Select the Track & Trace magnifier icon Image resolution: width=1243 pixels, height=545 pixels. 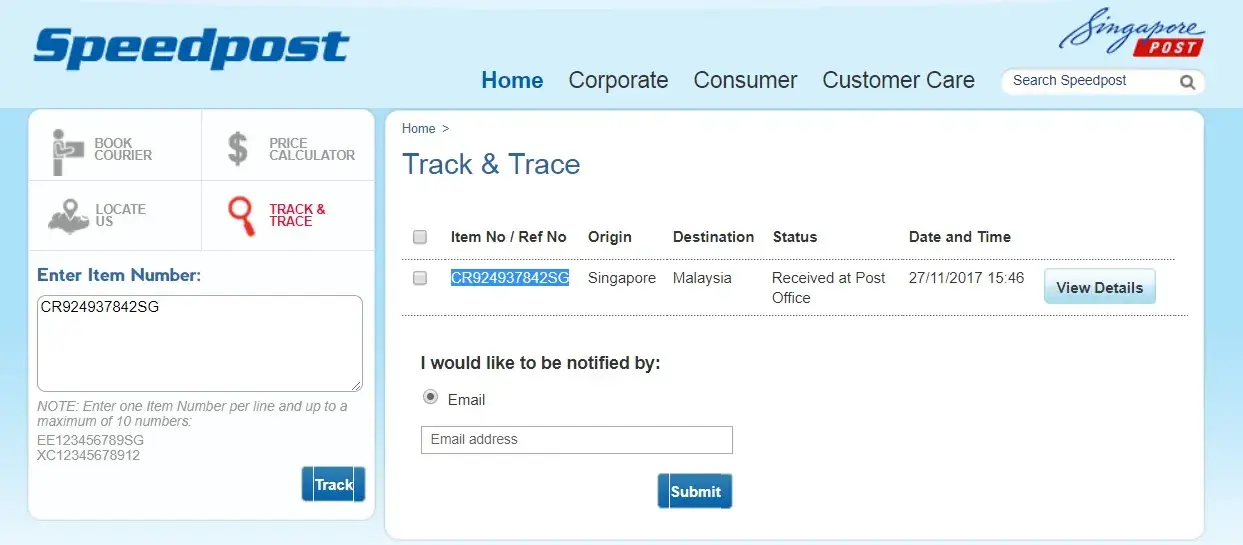[x=241, y=215]
